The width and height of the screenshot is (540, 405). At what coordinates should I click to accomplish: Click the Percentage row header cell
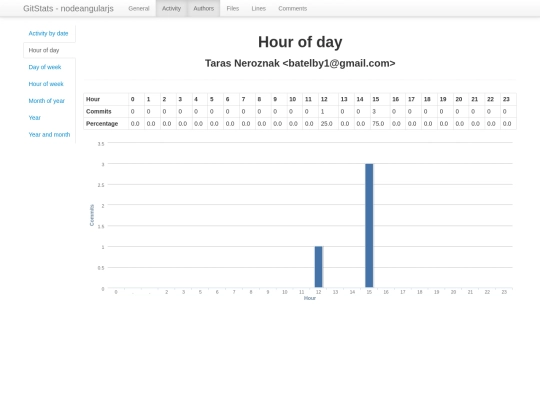click(x=106, y=124)
